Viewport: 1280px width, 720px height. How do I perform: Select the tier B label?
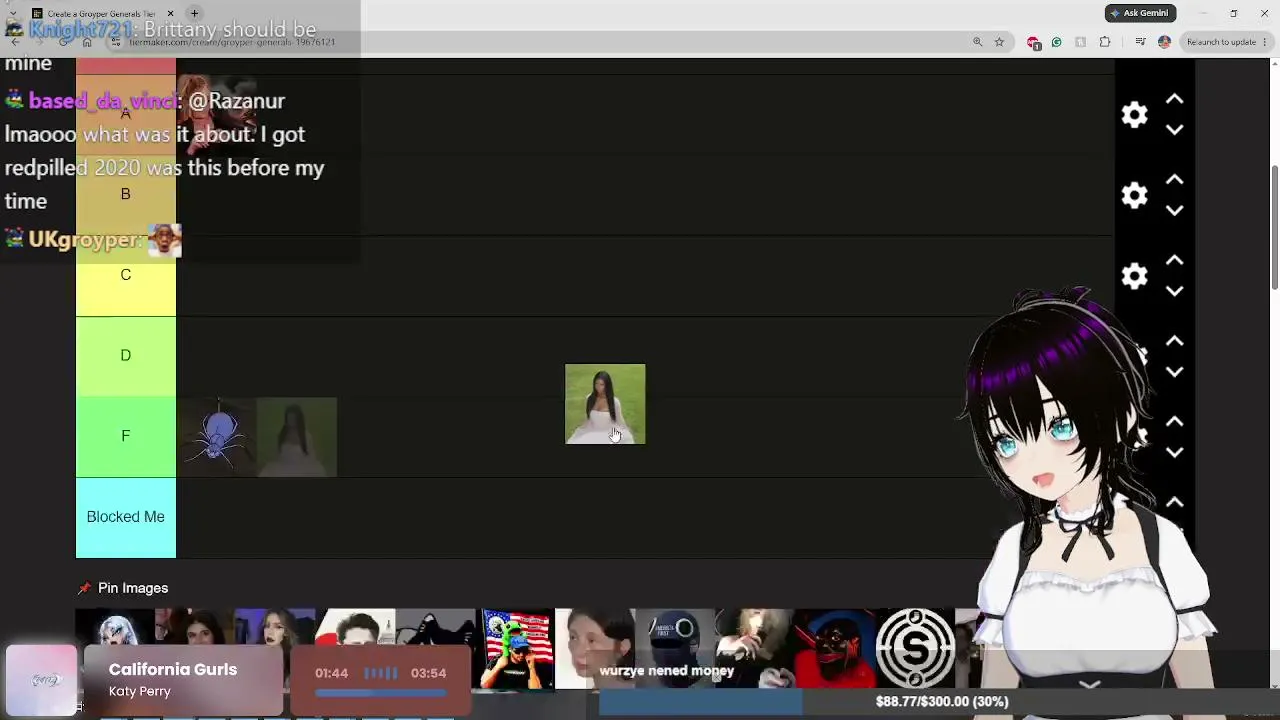click(126, 195)
